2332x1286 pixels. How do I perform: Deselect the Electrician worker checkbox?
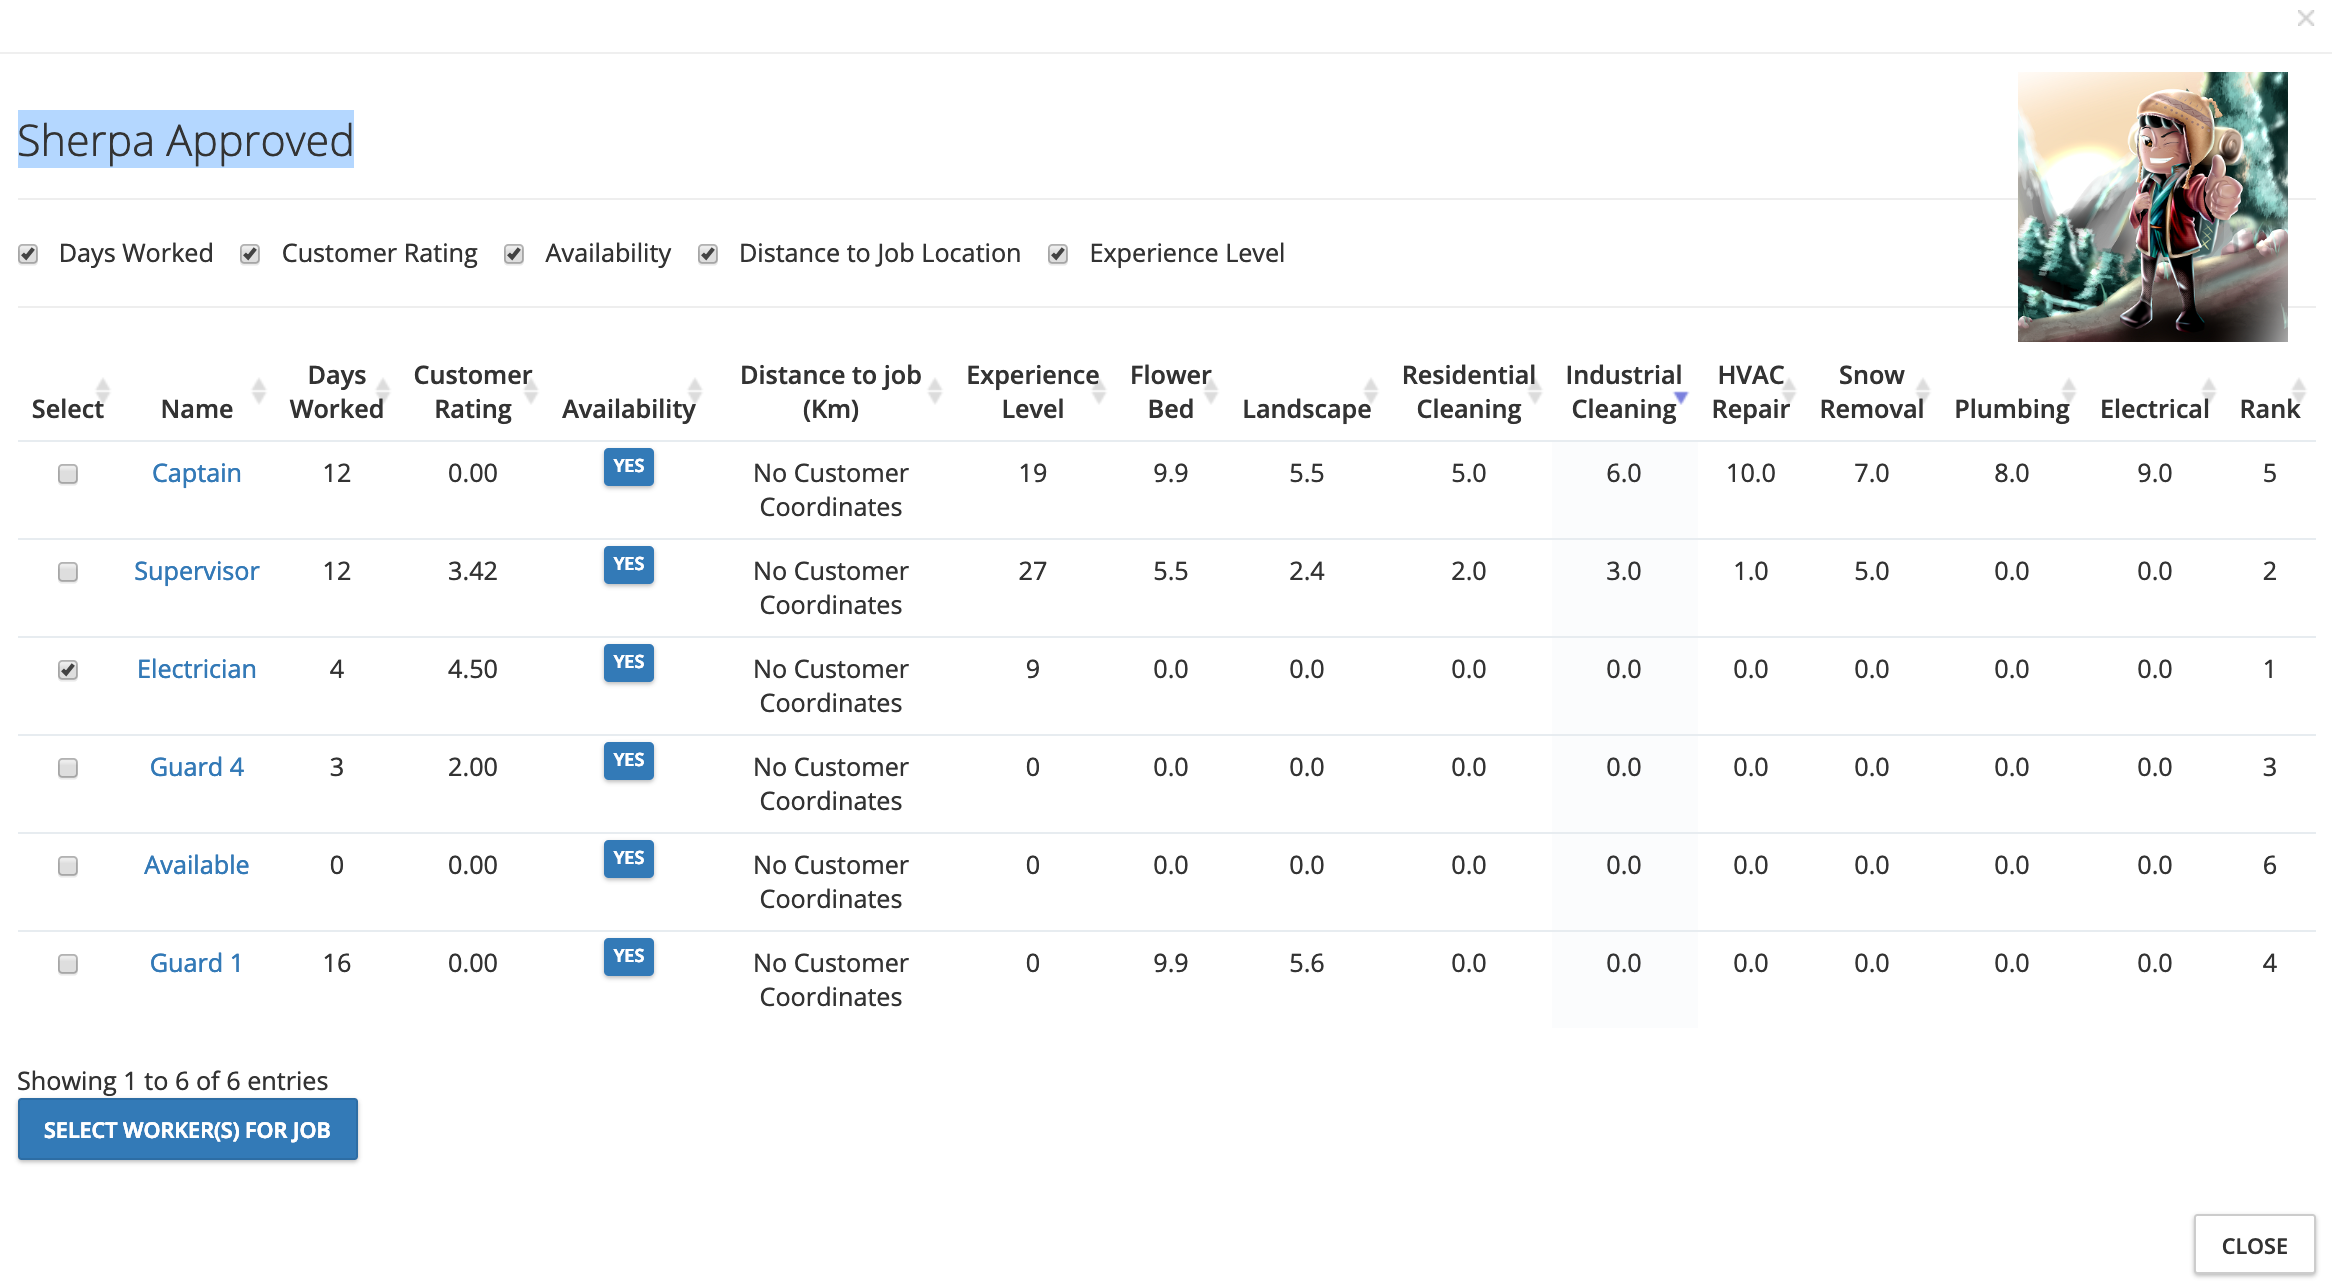click(x=68, y=670)
